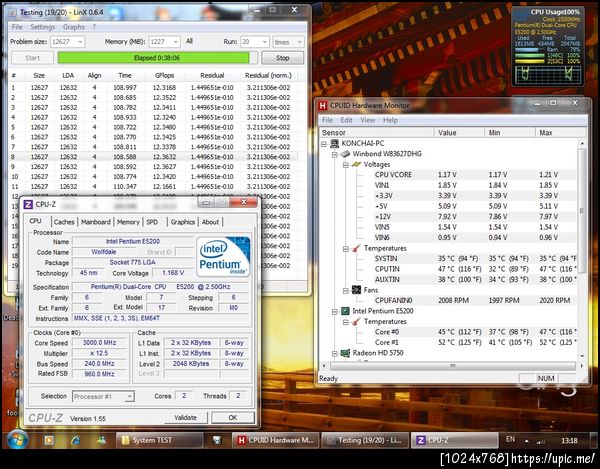
Task: Open LinX File menu
Action: 17,27
